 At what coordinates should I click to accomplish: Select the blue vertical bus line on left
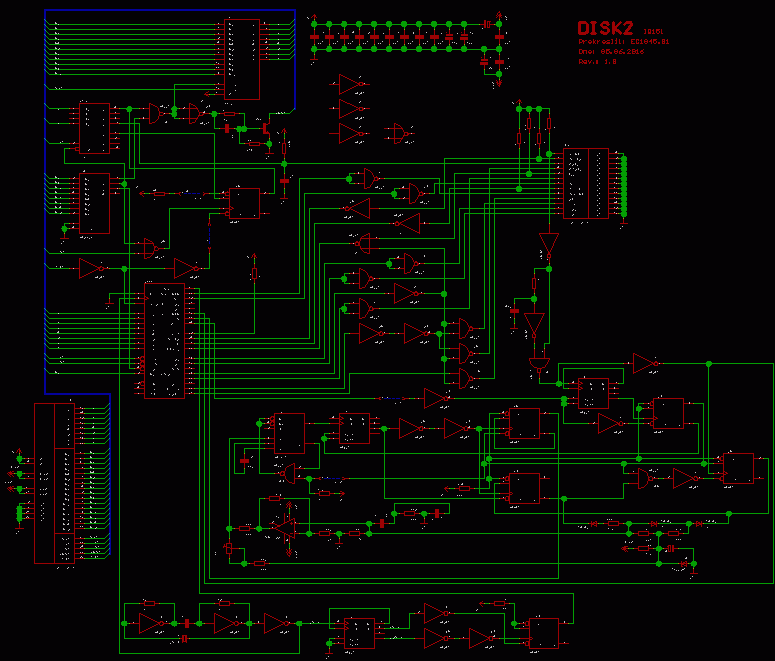45,200
